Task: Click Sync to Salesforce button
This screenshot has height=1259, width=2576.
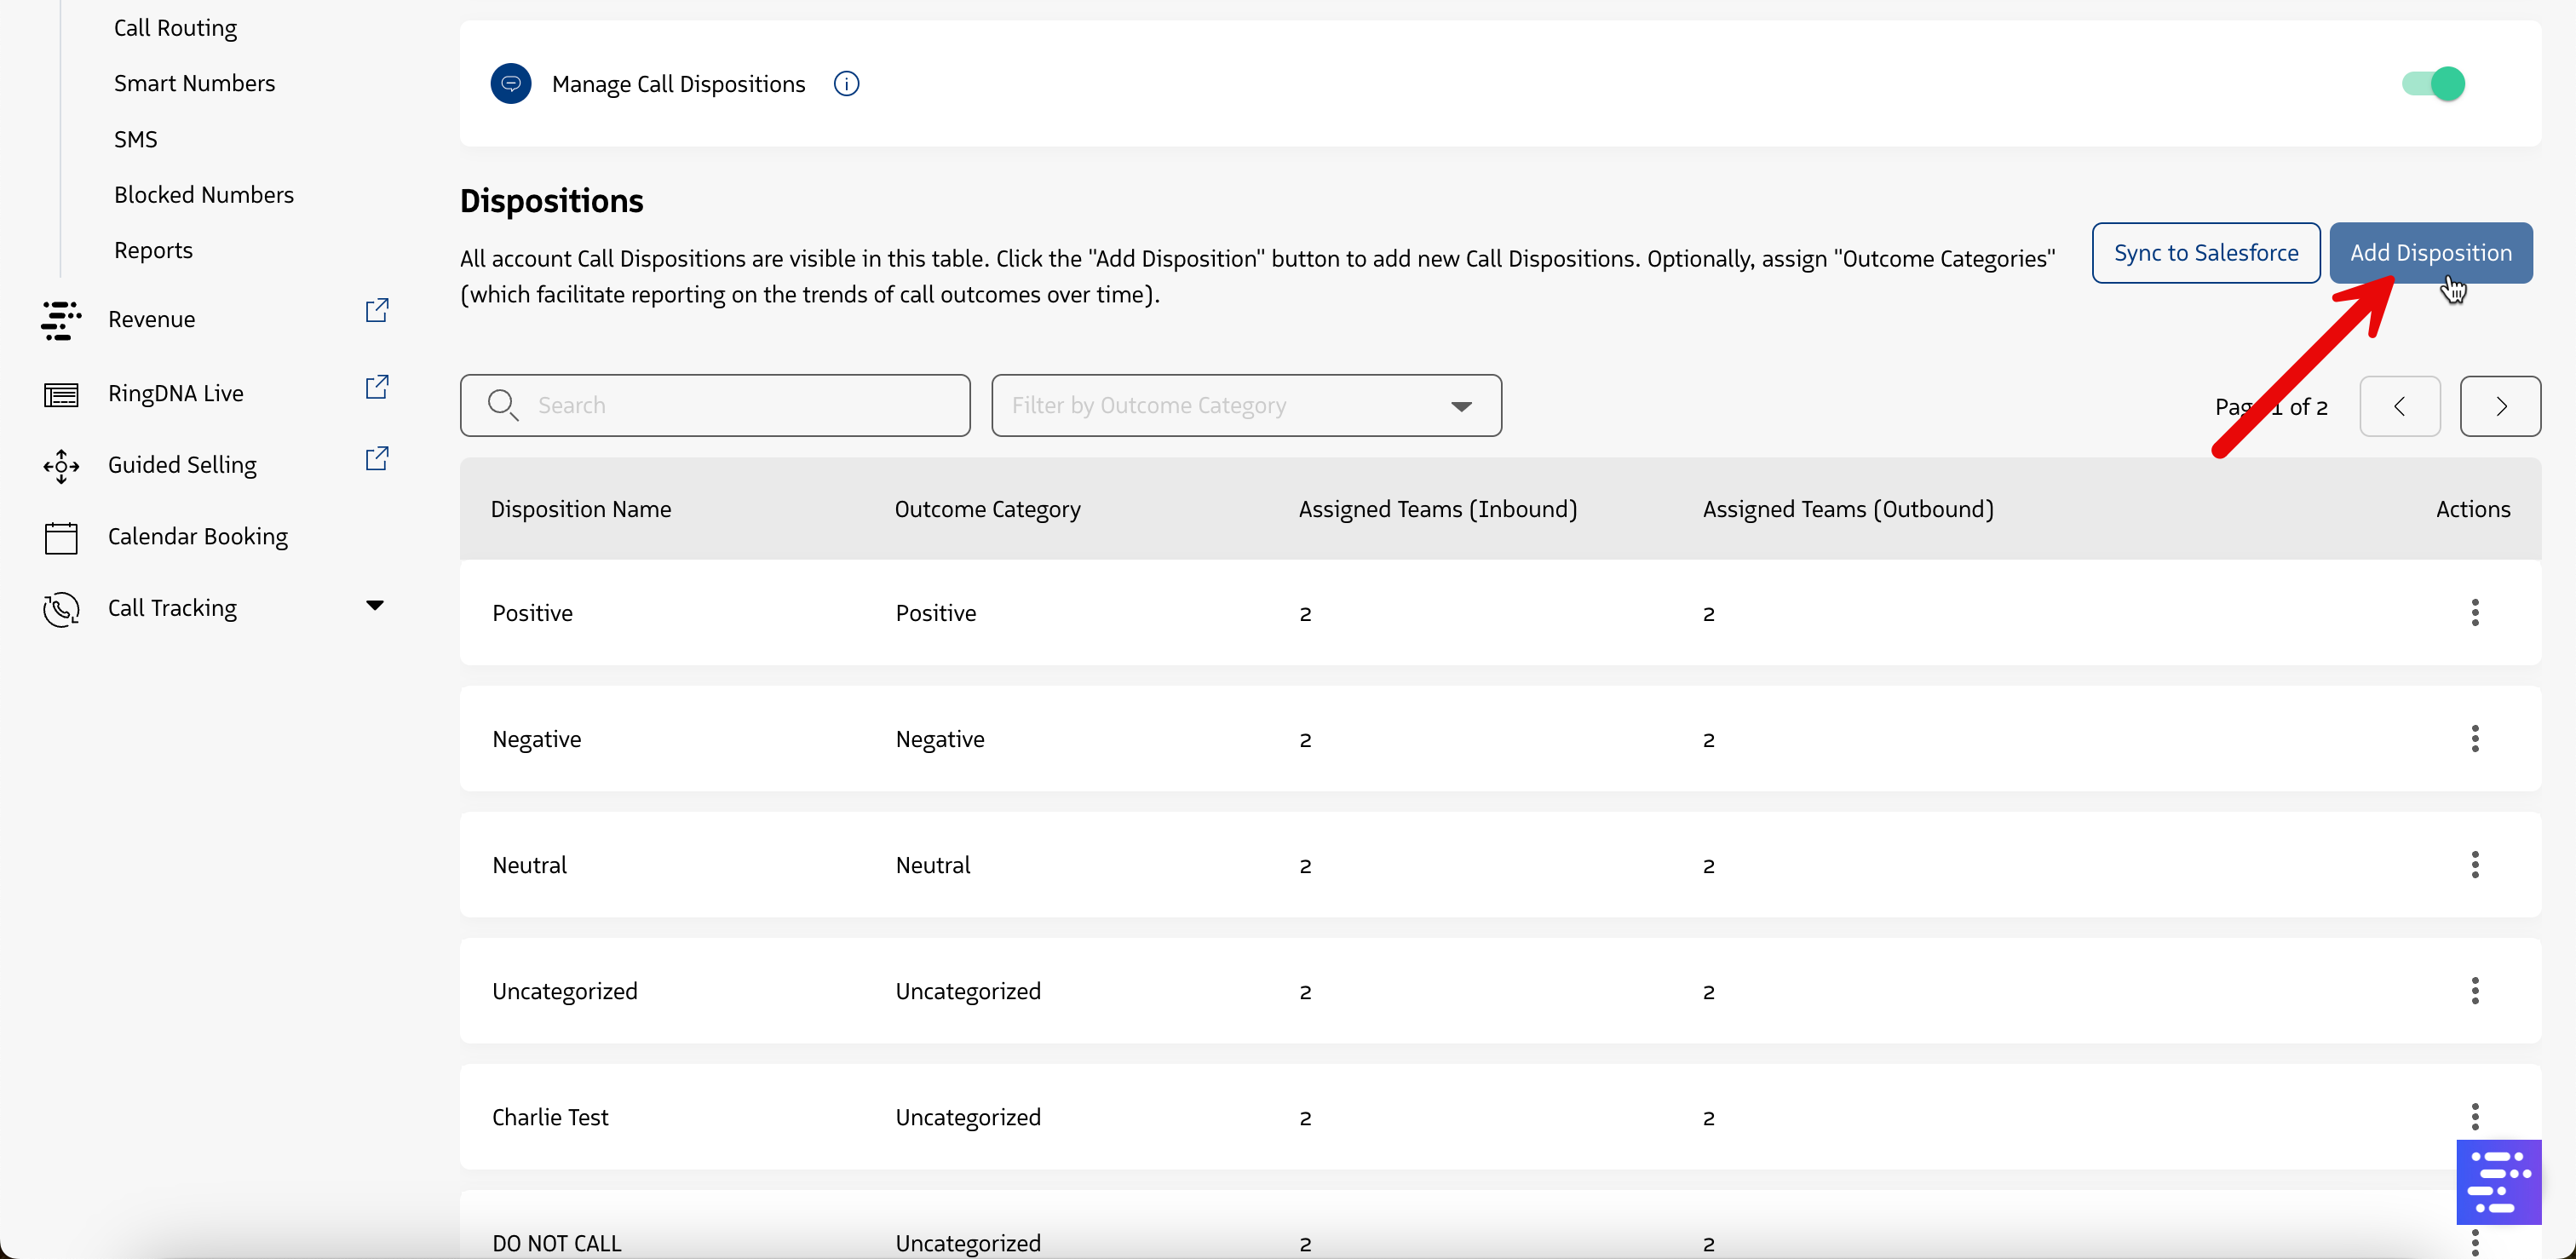Action: 2205,253
